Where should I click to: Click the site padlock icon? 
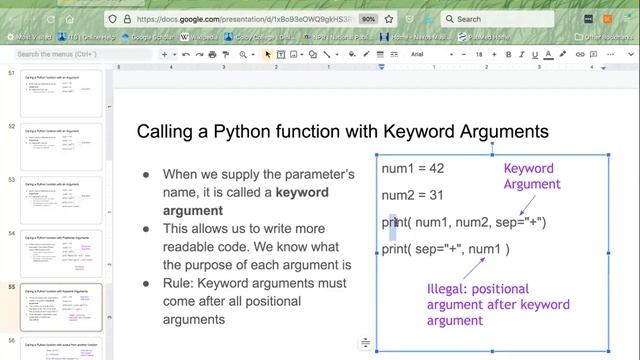(x=127, y=19)
